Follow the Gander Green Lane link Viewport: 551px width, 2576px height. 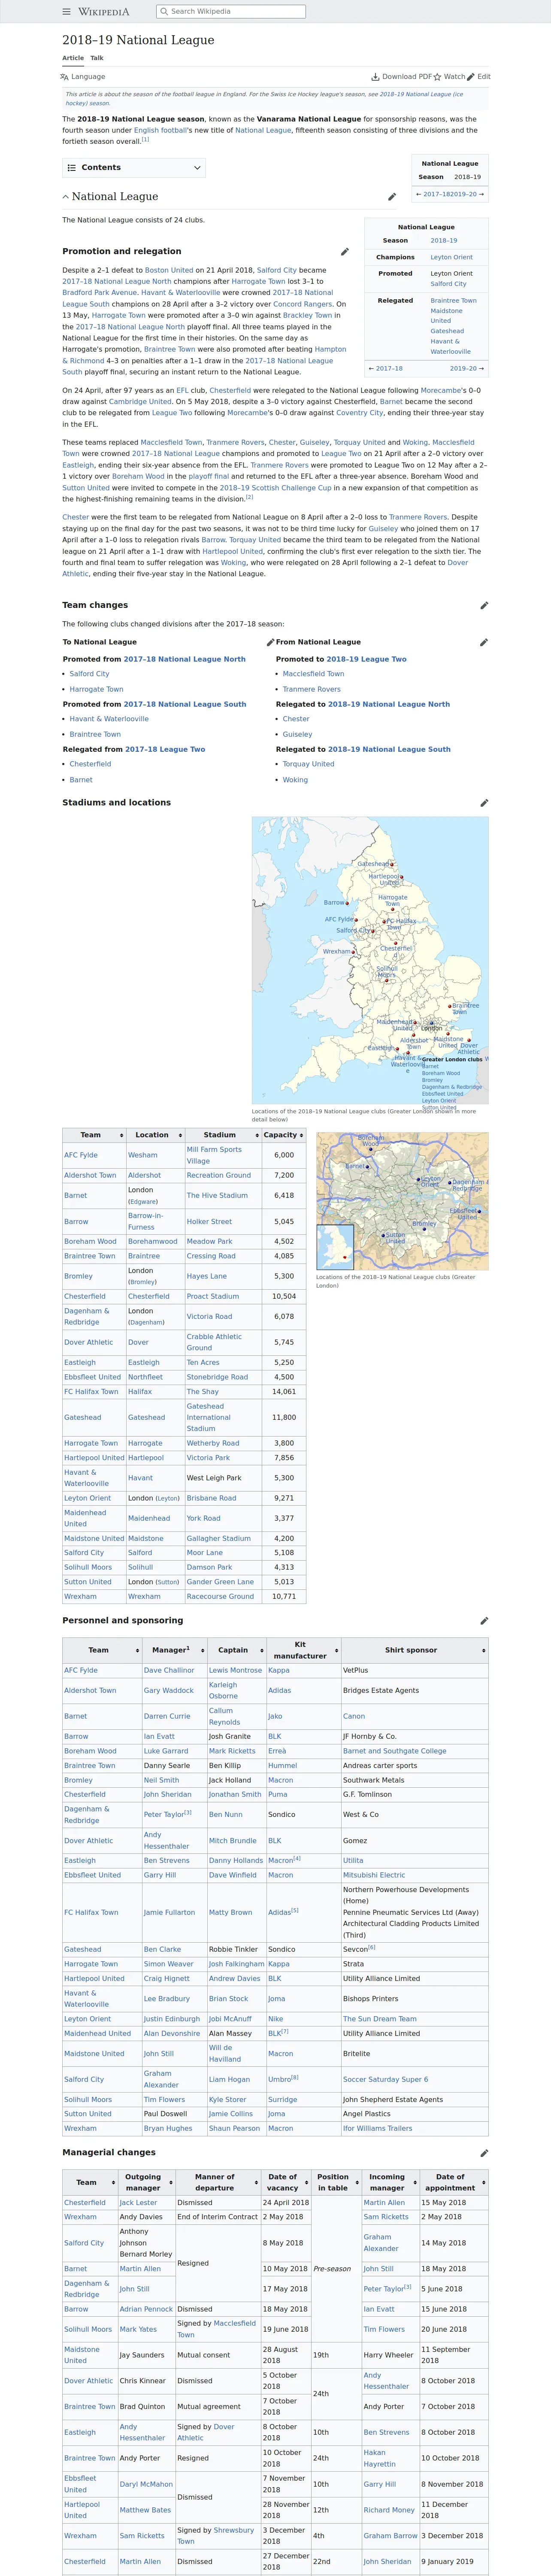[x=220, y=1582]
